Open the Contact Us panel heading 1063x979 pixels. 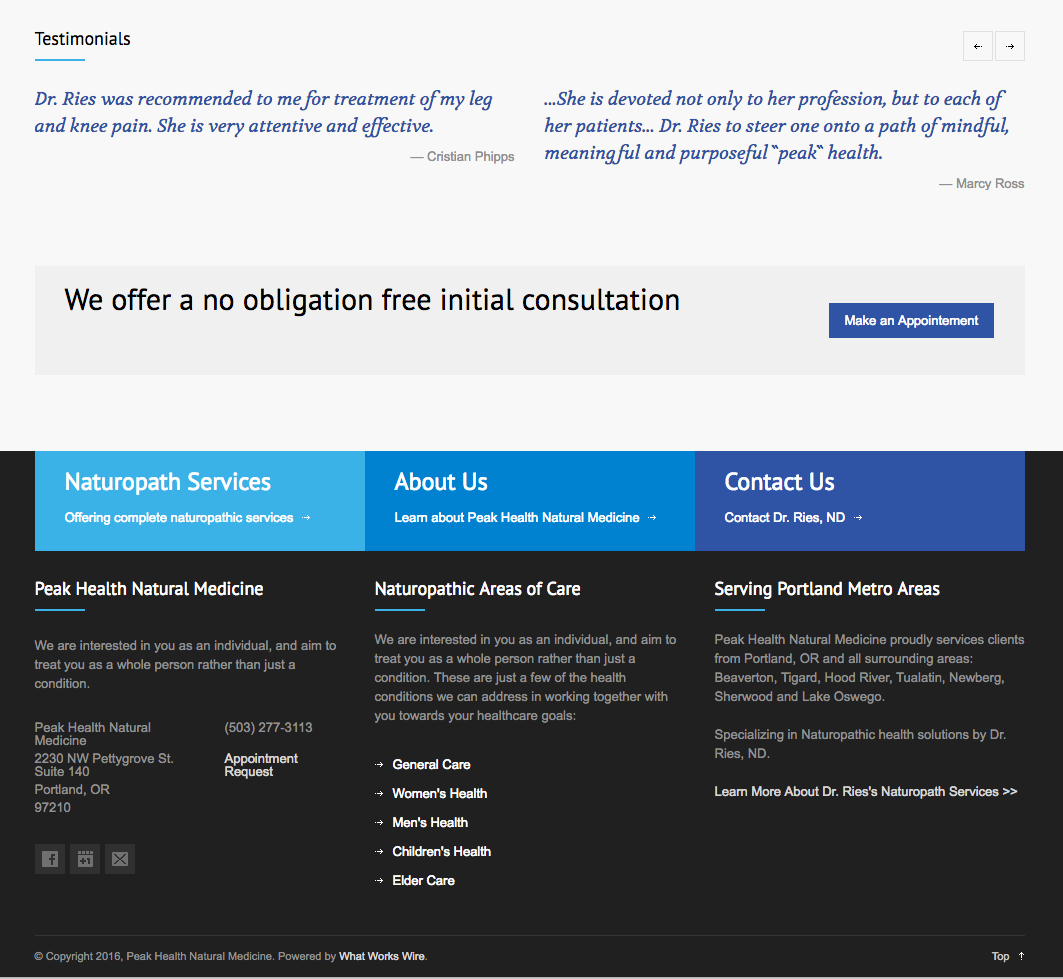pos(779,482)
